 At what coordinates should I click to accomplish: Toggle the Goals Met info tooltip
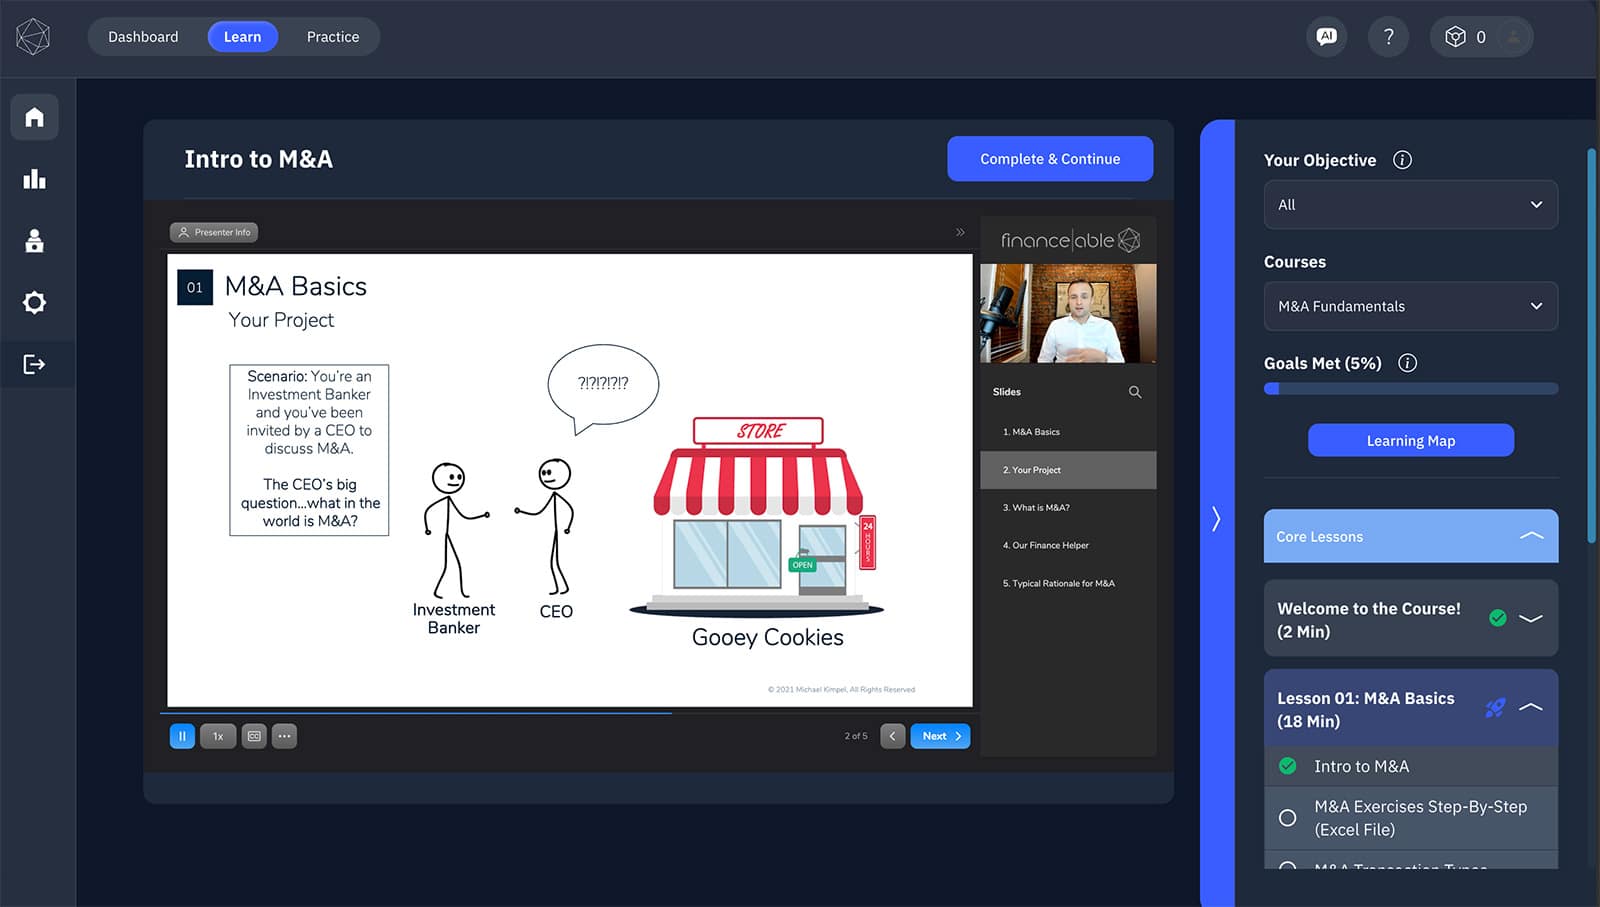coord(1408,363)
